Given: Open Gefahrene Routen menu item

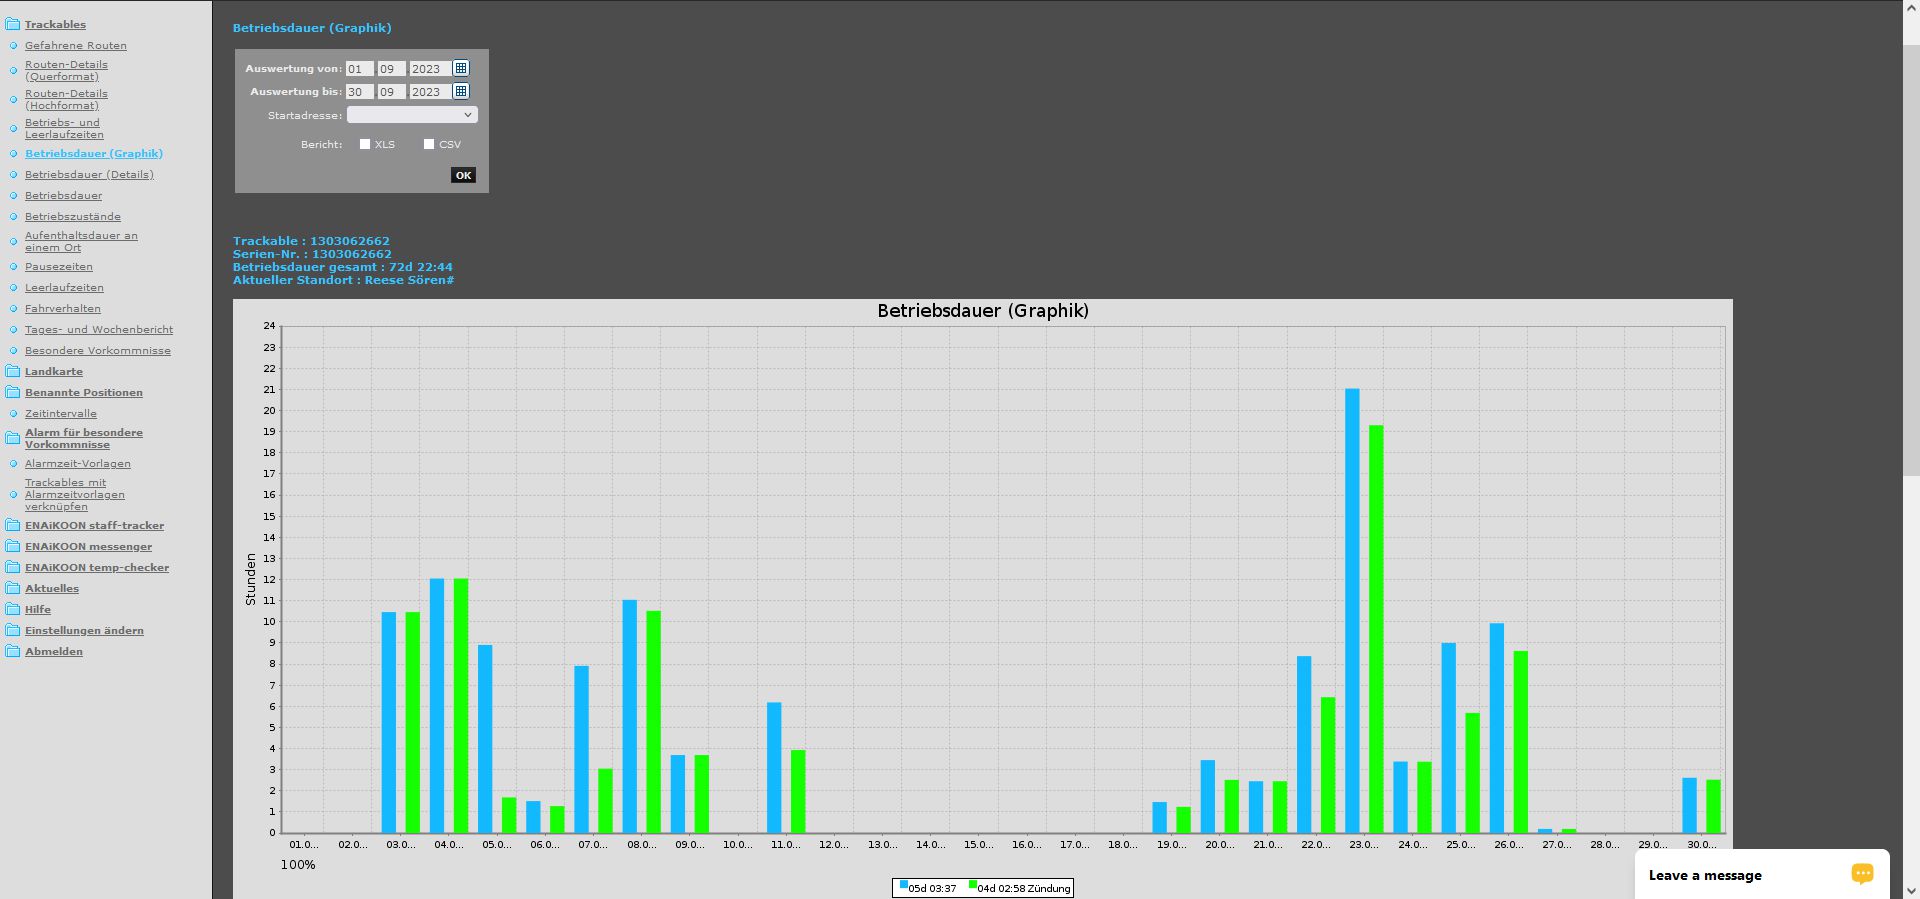Looking at the screenshot, I should coord(76,45).
